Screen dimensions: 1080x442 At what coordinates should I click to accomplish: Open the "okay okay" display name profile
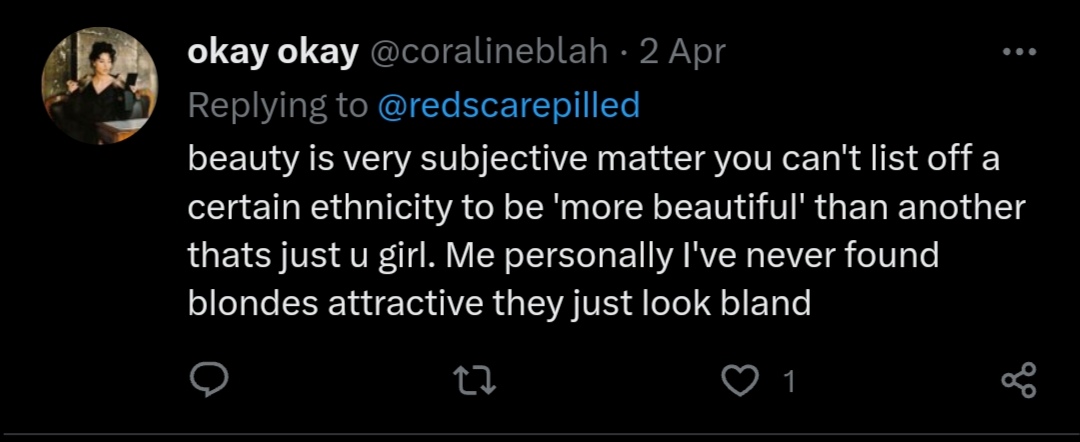point(272,53)
